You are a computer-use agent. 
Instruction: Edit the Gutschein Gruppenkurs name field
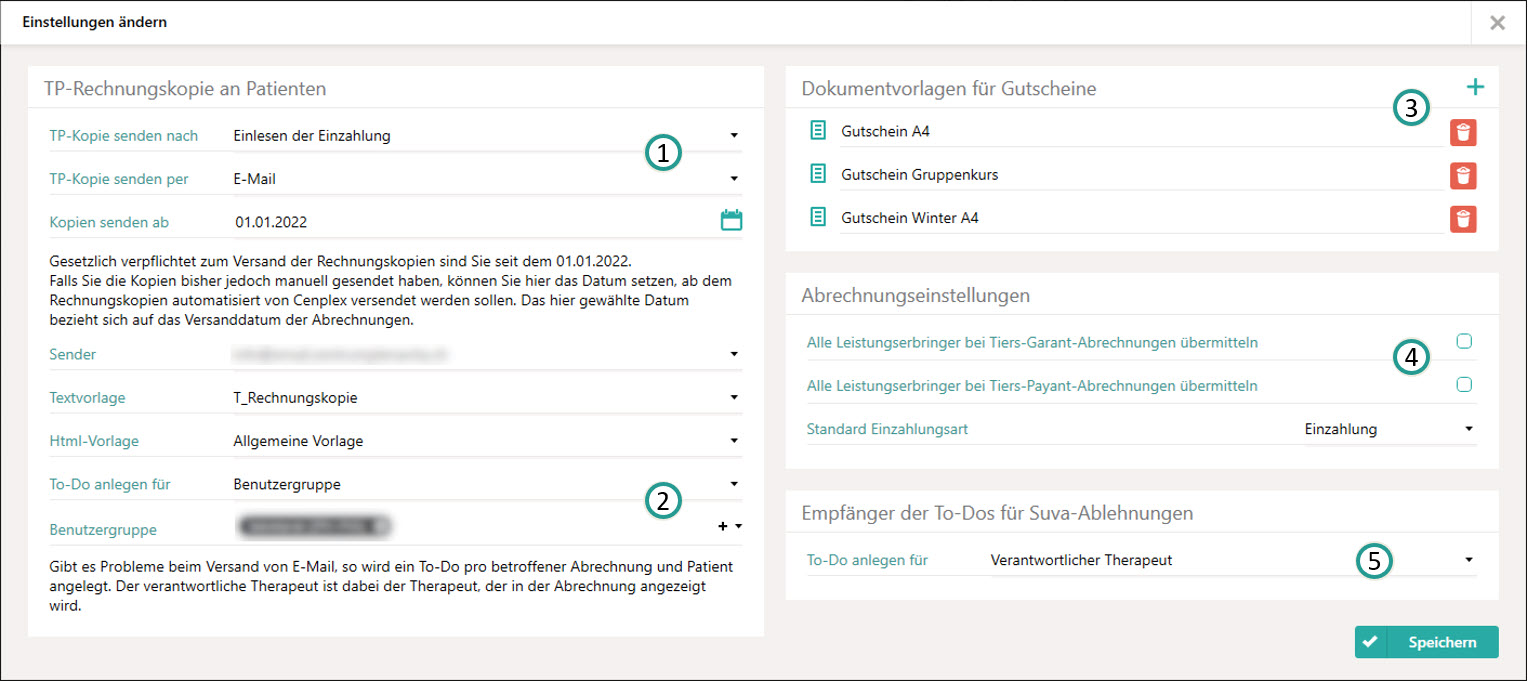(x=1141, y=175)
